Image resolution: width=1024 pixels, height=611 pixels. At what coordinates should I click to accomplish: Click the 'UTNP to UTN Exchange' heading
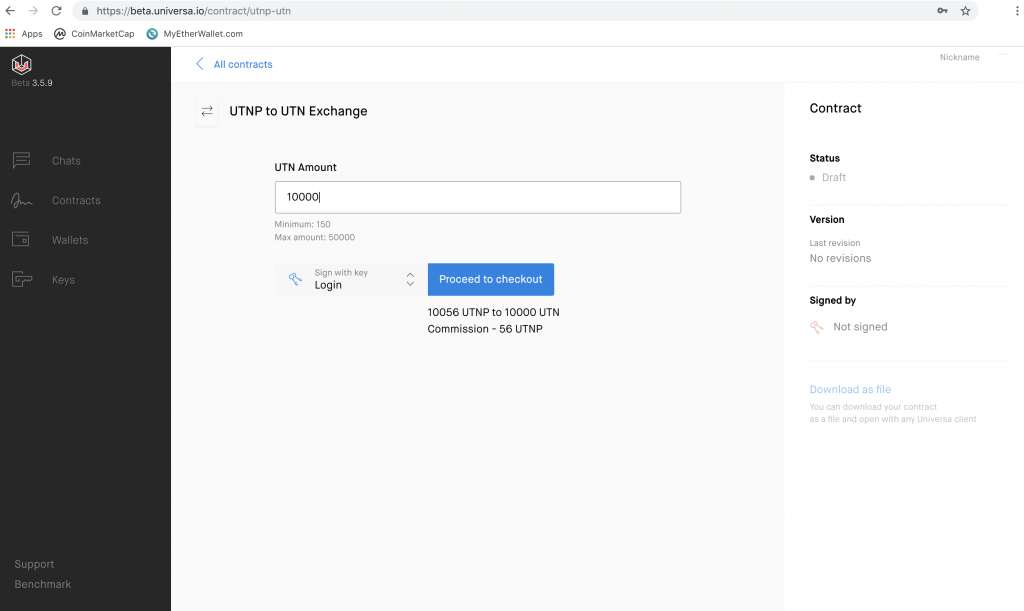click(x=298, y=111)
